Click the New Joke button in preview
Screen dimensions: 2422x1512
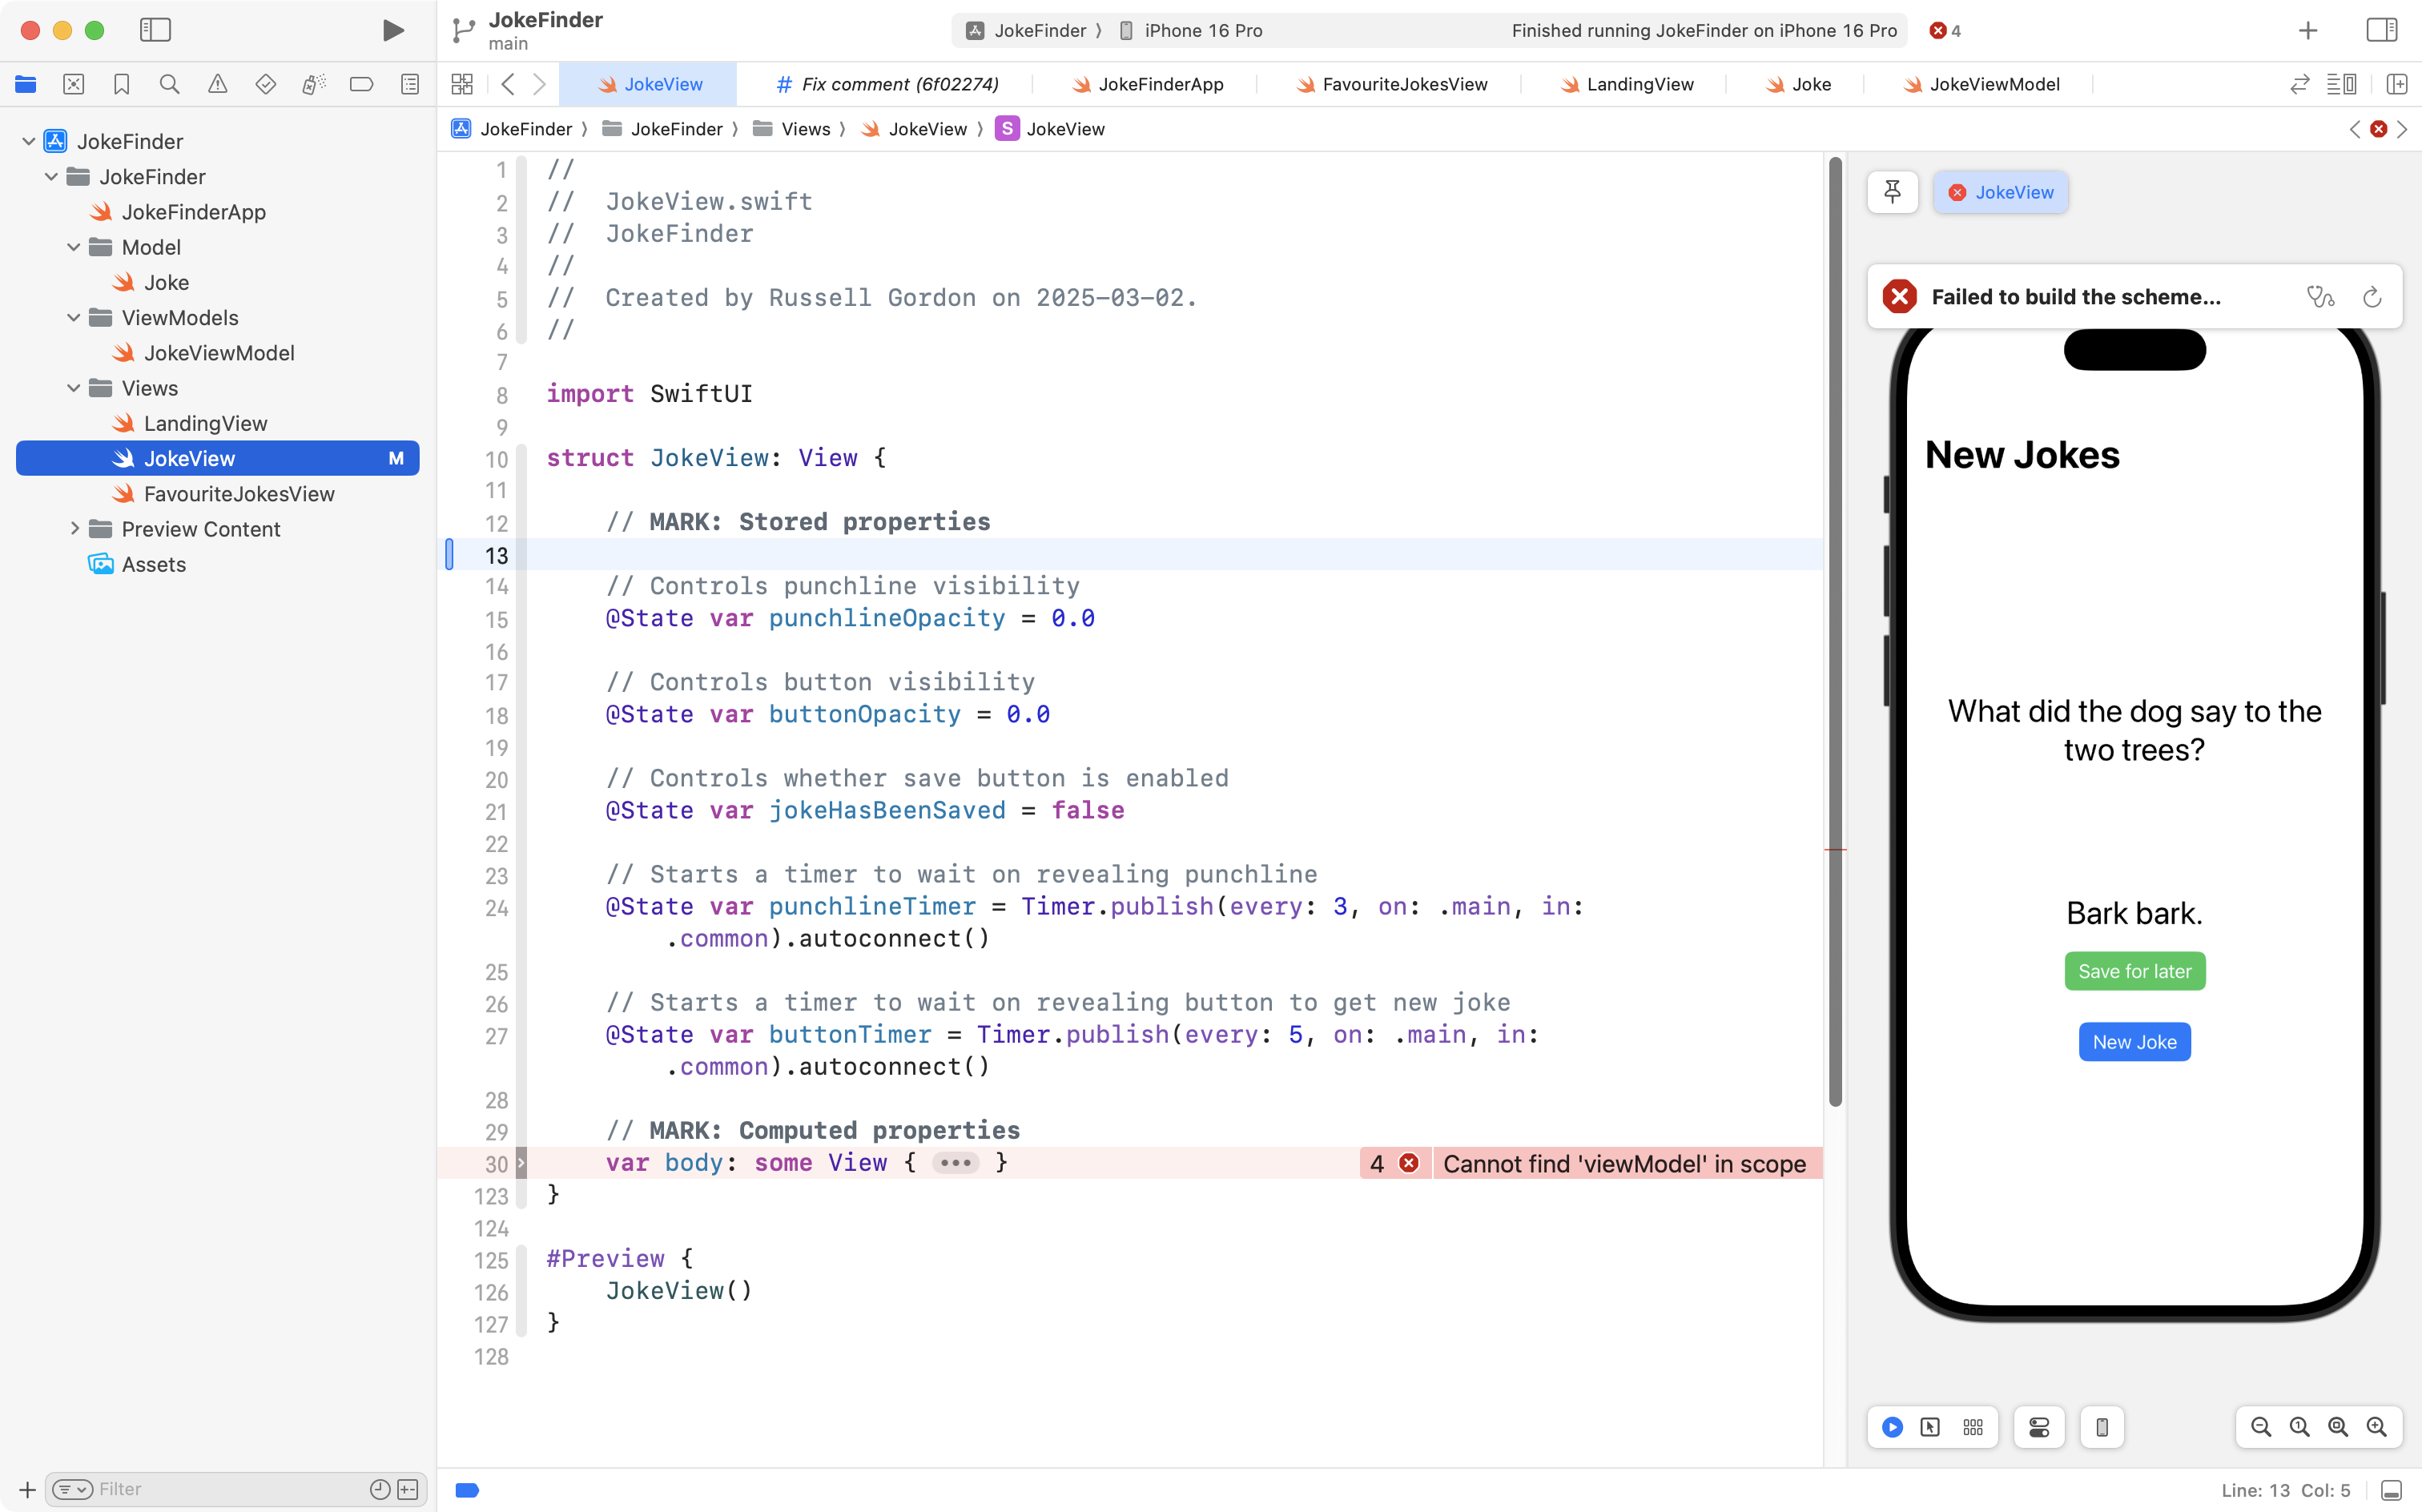click(x=2134, y=1042)
